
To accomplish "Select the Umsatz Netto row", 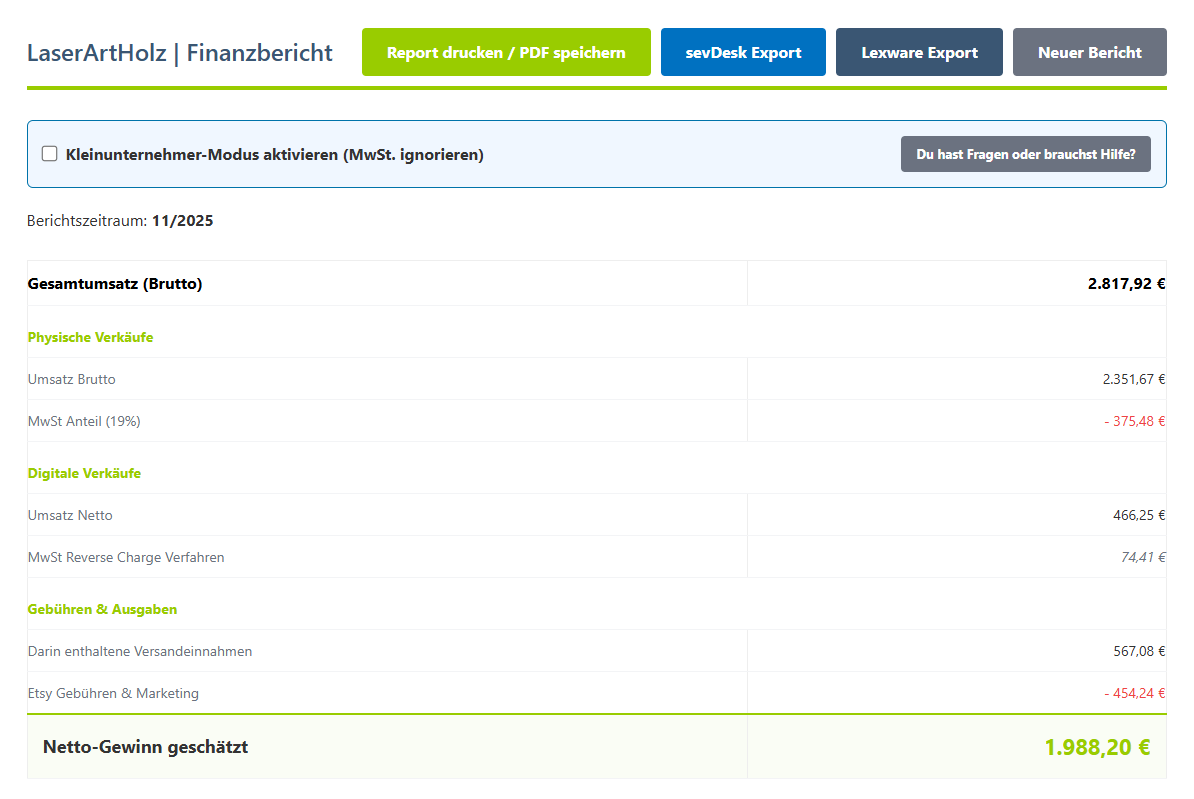I will pos(70,515).
